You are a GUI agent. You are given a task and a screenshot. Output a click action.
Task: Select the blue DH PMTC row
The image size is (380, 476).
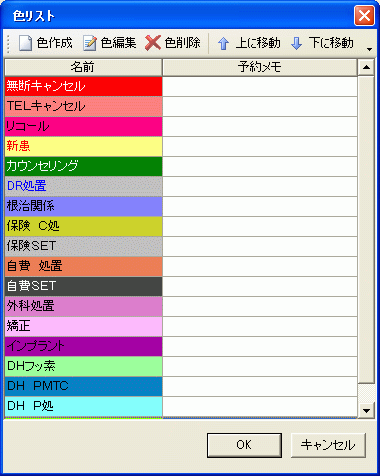84,386
